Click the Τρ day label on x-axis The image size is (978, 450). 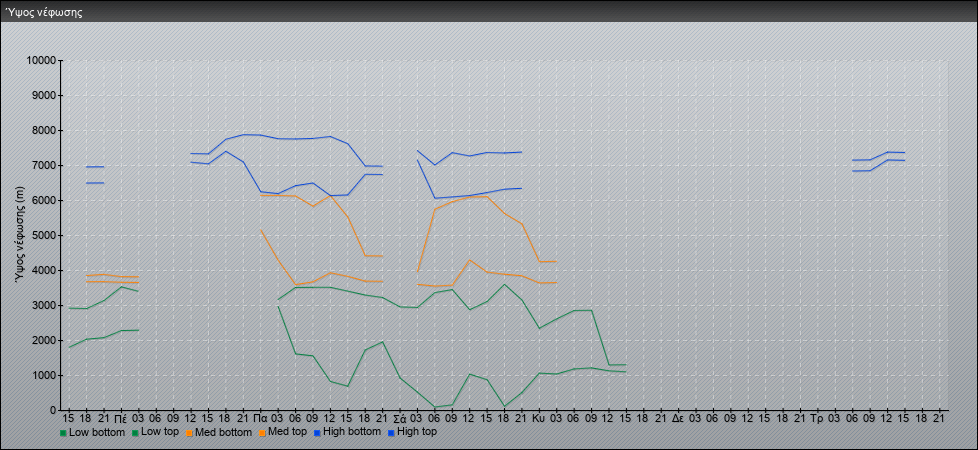click(x=817, y=418)
